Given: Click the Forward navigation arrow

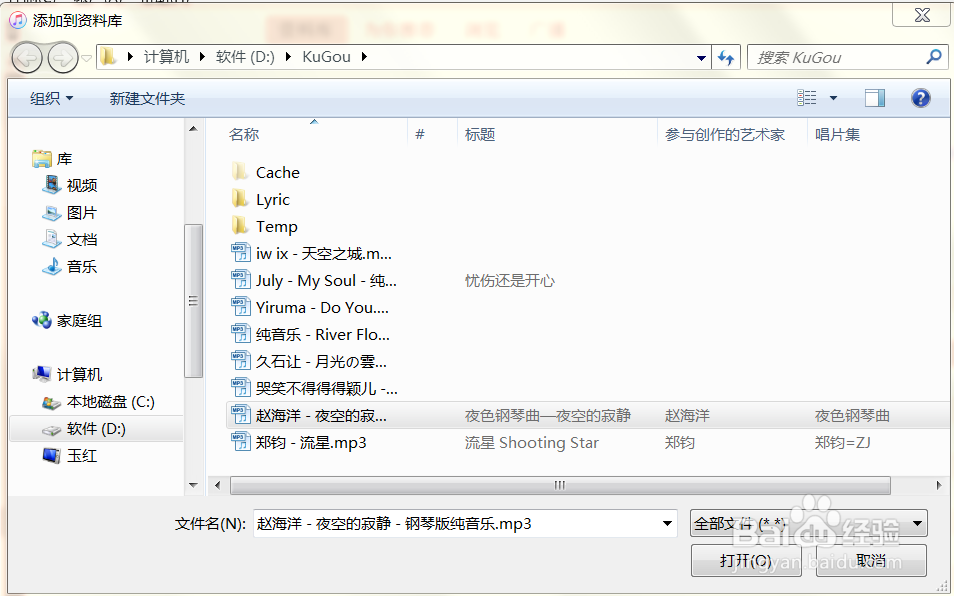Looking at the screenshot, I should [x=63, y=58].
